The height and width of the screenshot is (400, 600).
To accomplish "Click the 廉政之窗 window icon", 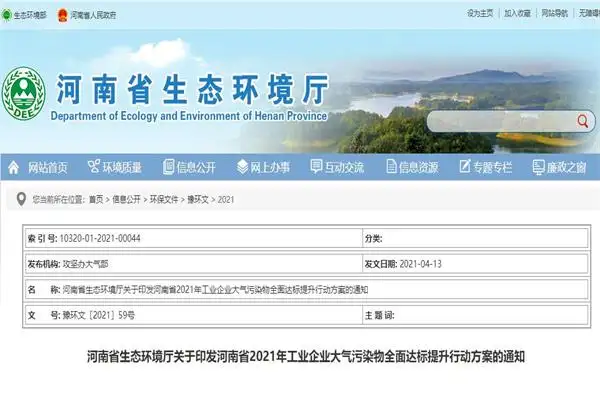I will pos(536,167).
